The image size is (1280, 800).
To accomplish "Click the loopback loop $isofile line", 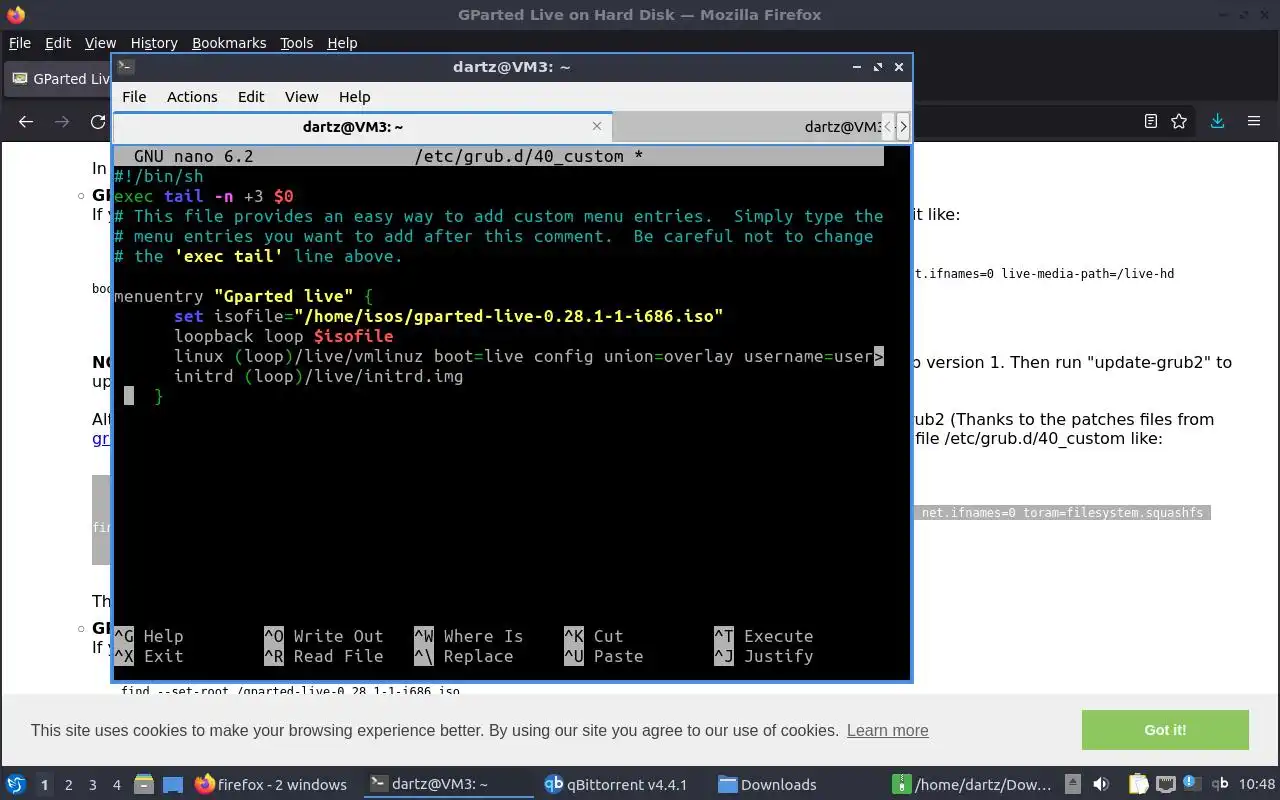I will point(283,336).
